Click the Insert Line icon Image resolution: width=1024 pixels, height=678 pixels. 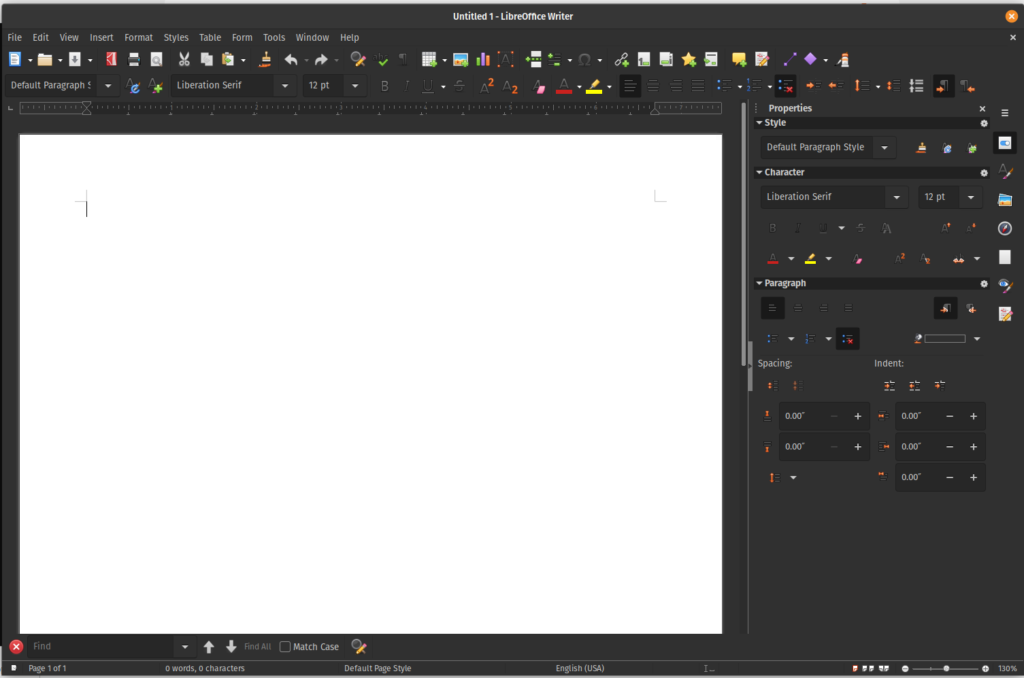pyautogui.click(x=790, y=59)
